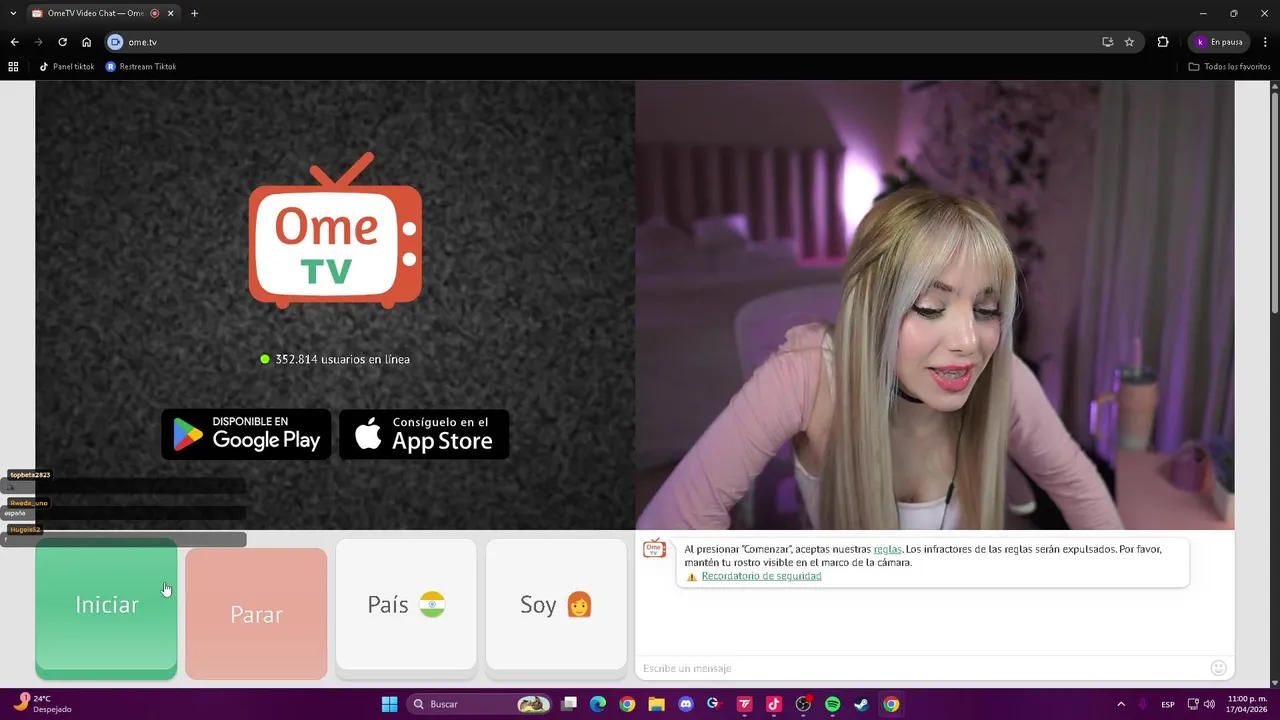Click the browser home icon
The height and width of the screenshot is (720, 1280).
click(86, 42)
